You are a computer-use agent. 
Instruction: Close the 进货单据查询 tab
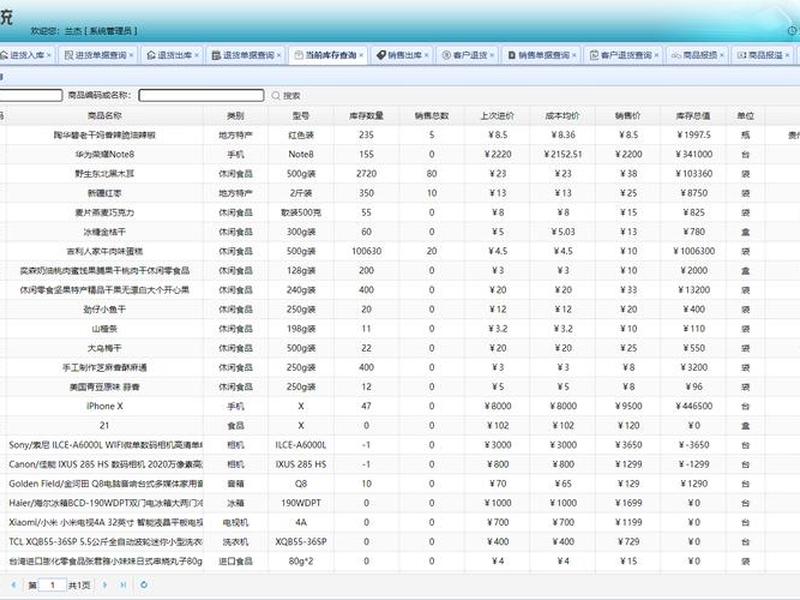(131, 55)
